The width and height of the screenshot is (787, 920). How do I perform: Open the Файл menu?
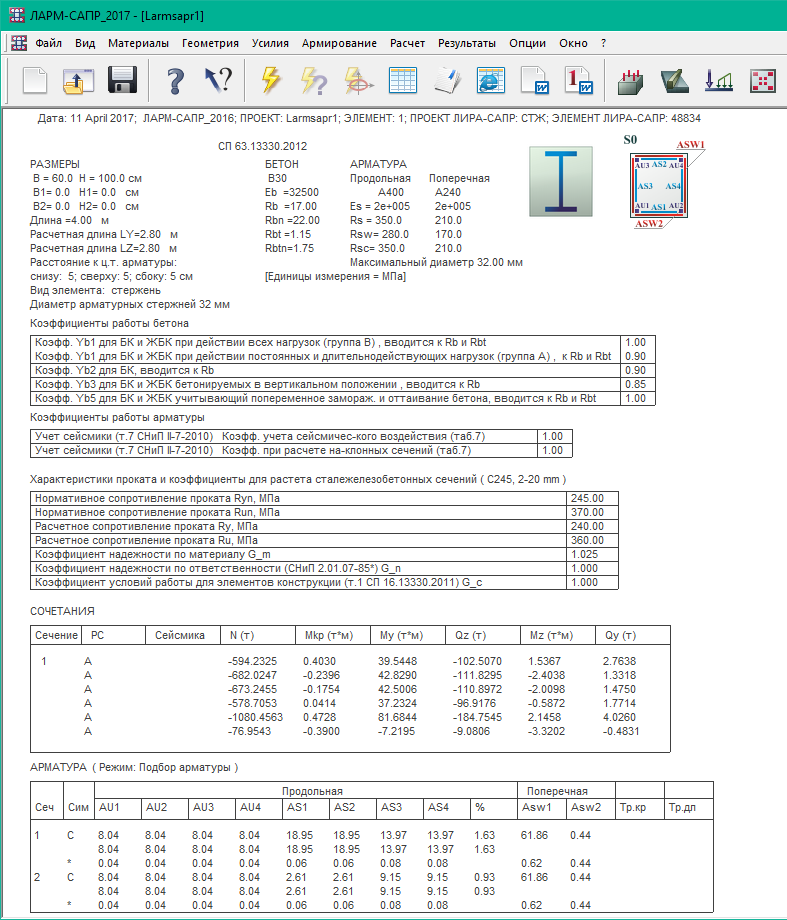[x=48, y=43]
